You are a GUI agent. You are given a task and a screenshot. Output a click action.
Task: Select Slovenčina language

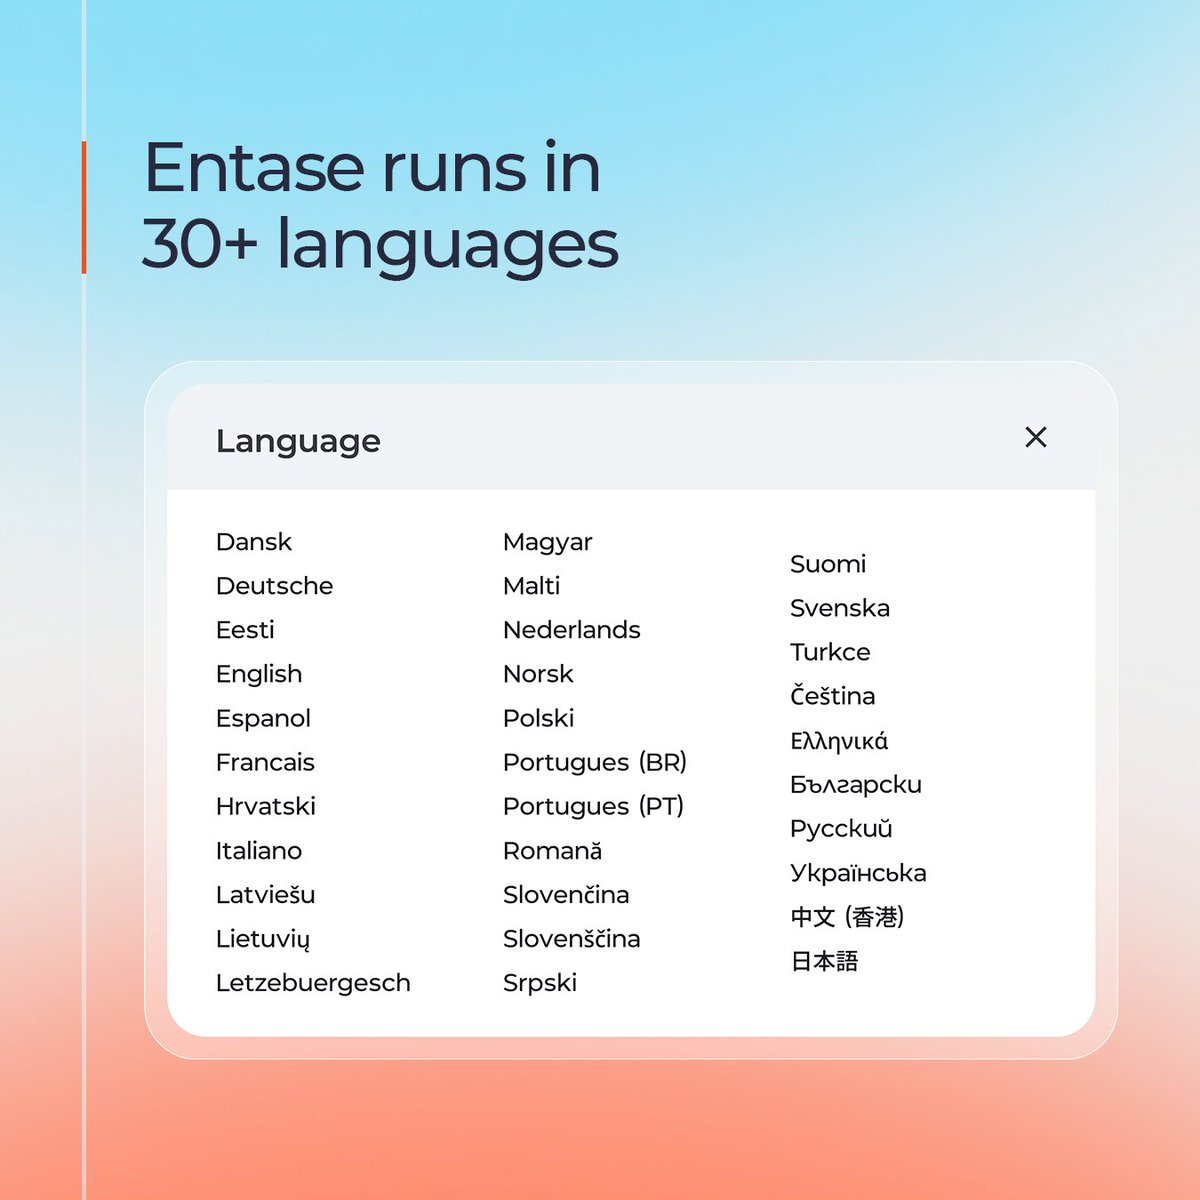click(x=567, y=895)
